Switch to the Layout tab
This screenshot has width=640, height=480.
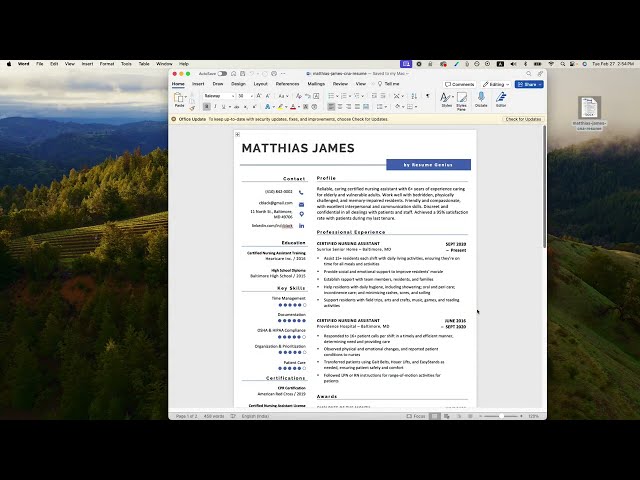(x=260, y=84)
